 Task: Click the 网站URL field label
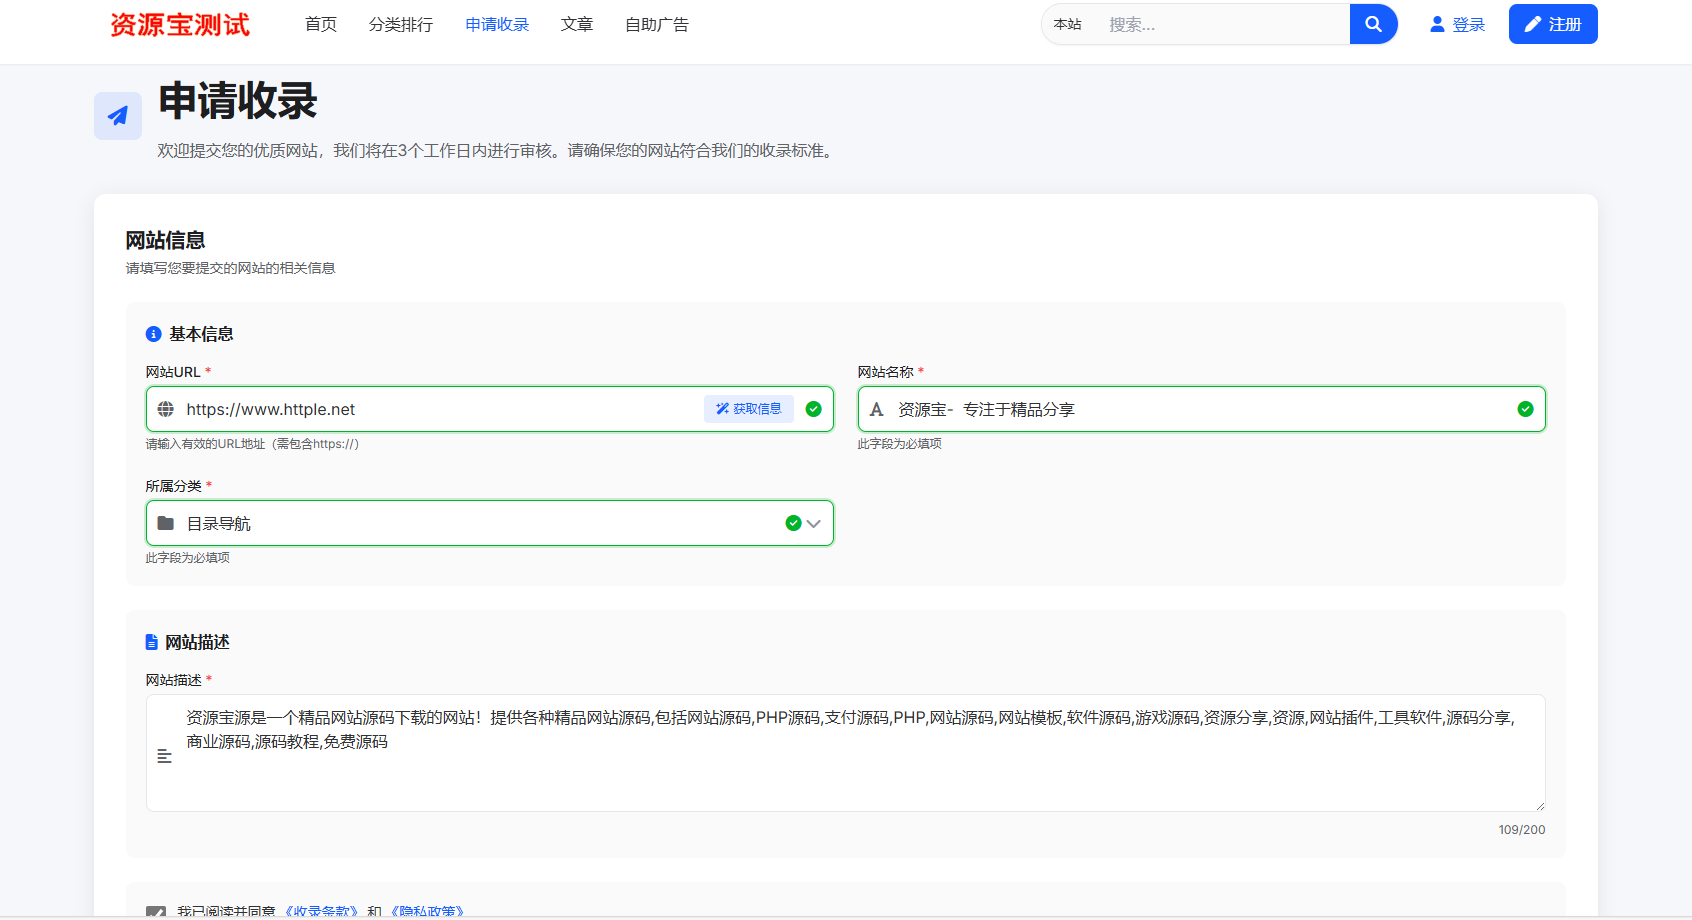click(173, 372)
